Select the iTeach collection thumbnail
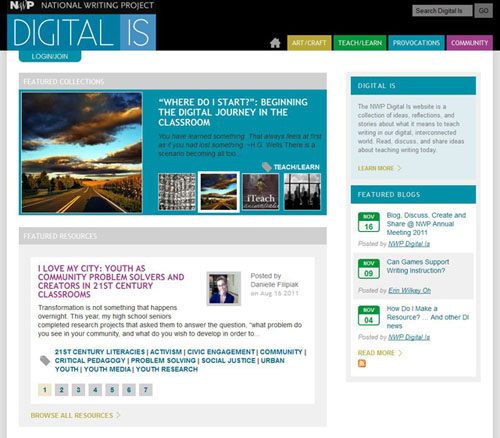 [260, 192]
